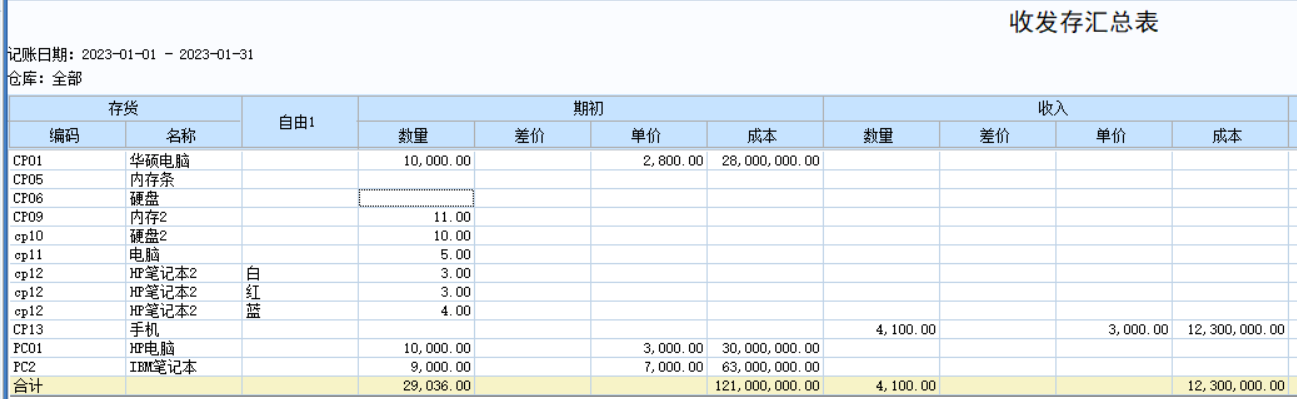This screenshot has height=399, width=1297.
Task: Click the 期初 group header
Action: point(590,107)
